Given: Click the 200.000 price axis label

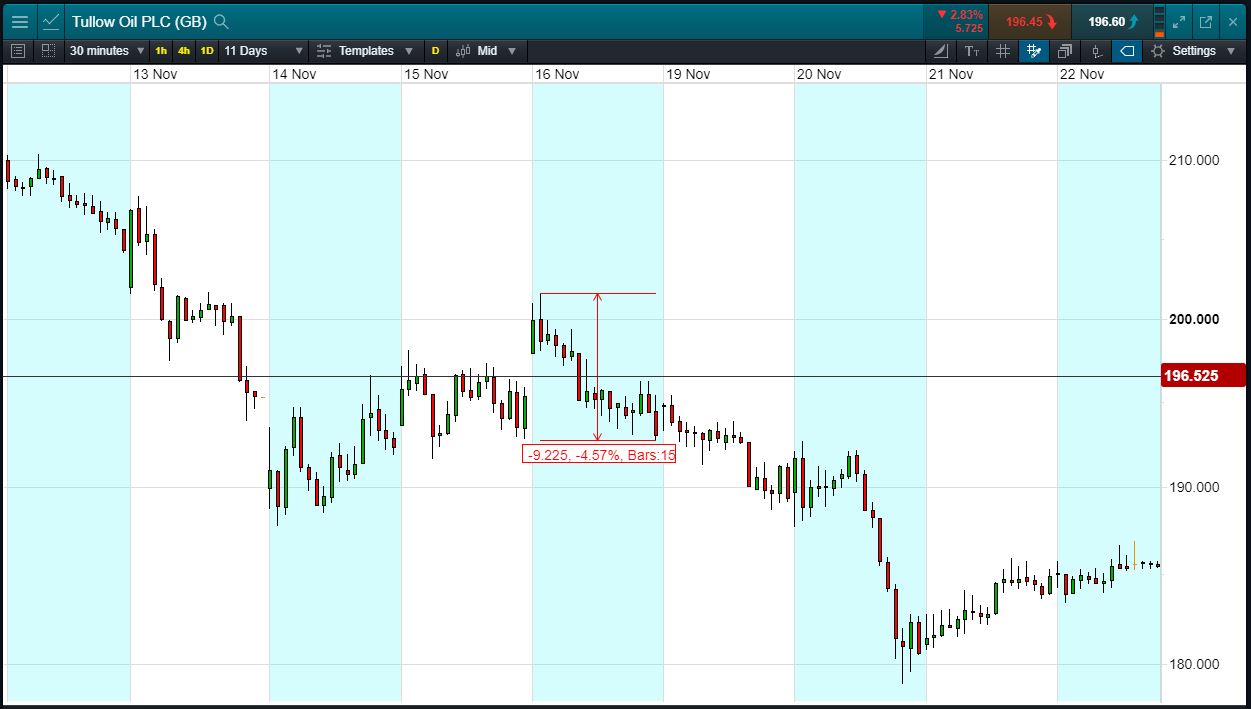Looking at the screenshot, I should coord(1194,319).
